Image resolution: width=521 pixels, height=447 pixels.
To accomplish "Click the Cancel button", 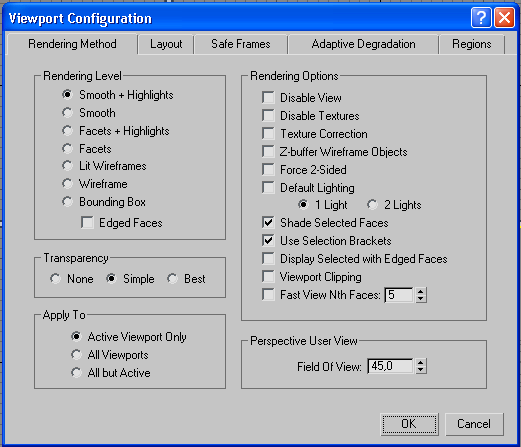I will tap(474, 424).
